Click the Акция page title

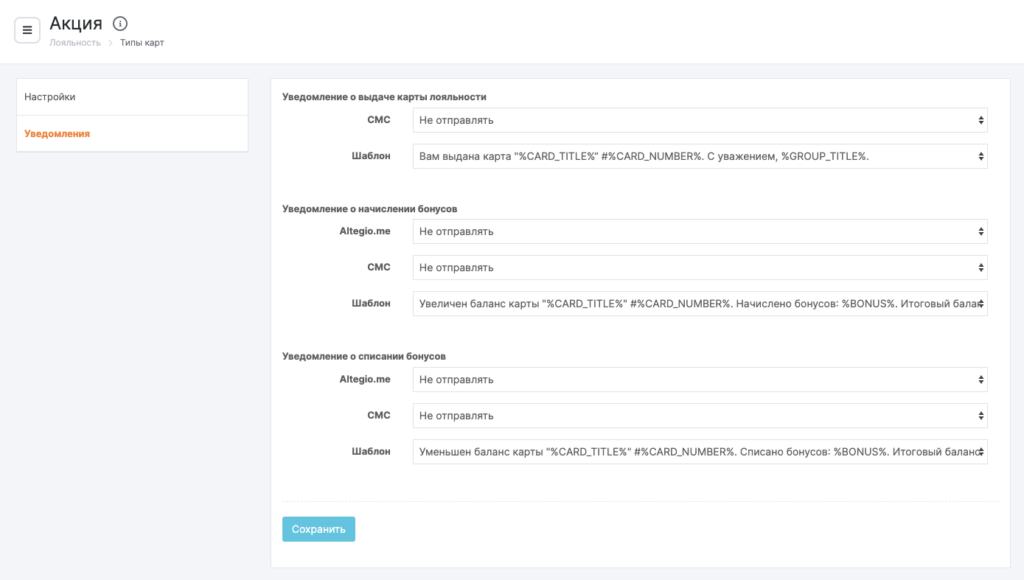pos(76,23)
